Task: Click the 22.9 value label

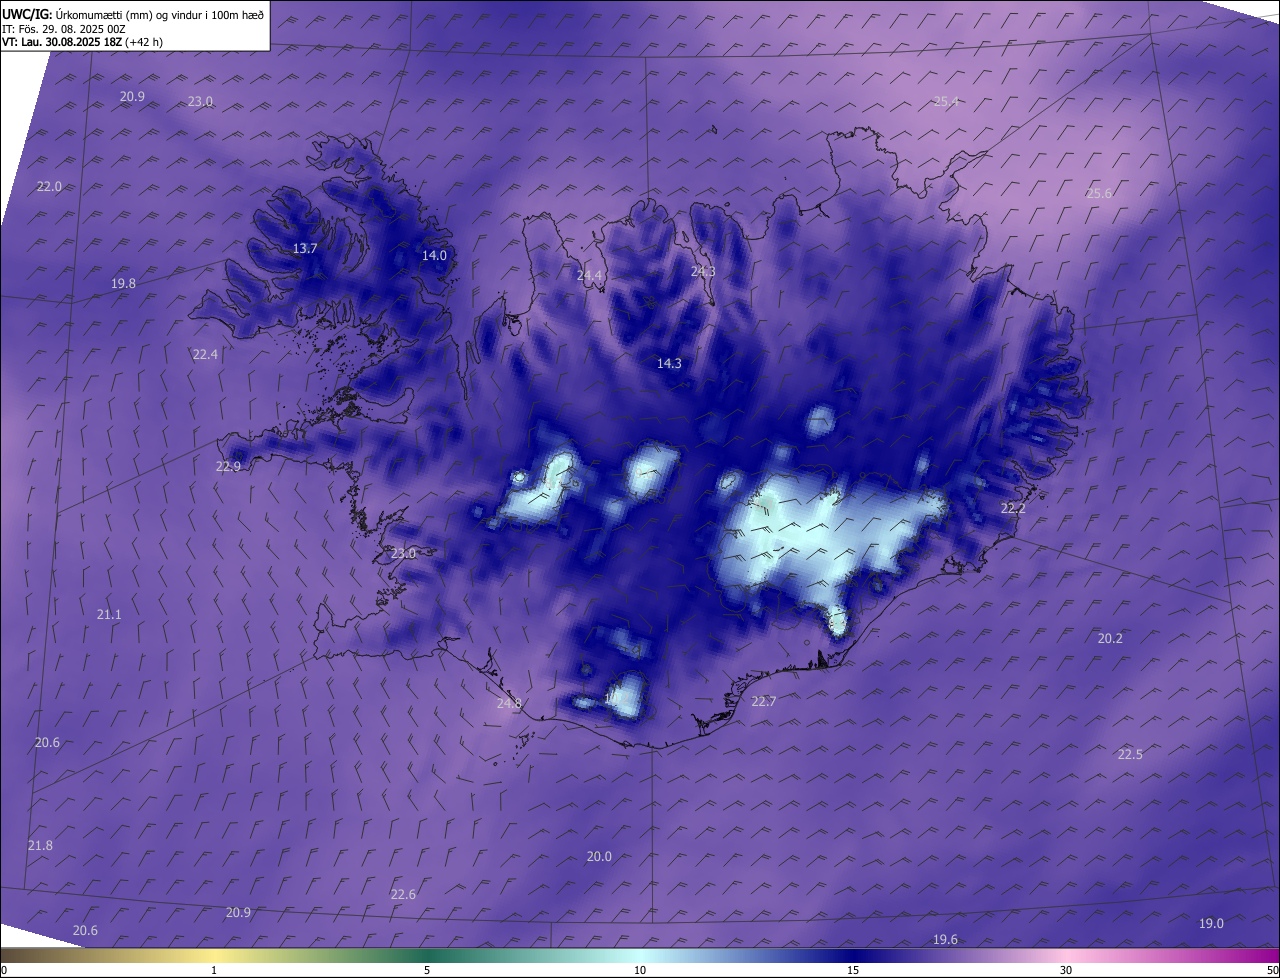Action: click(x=229, y=467)
